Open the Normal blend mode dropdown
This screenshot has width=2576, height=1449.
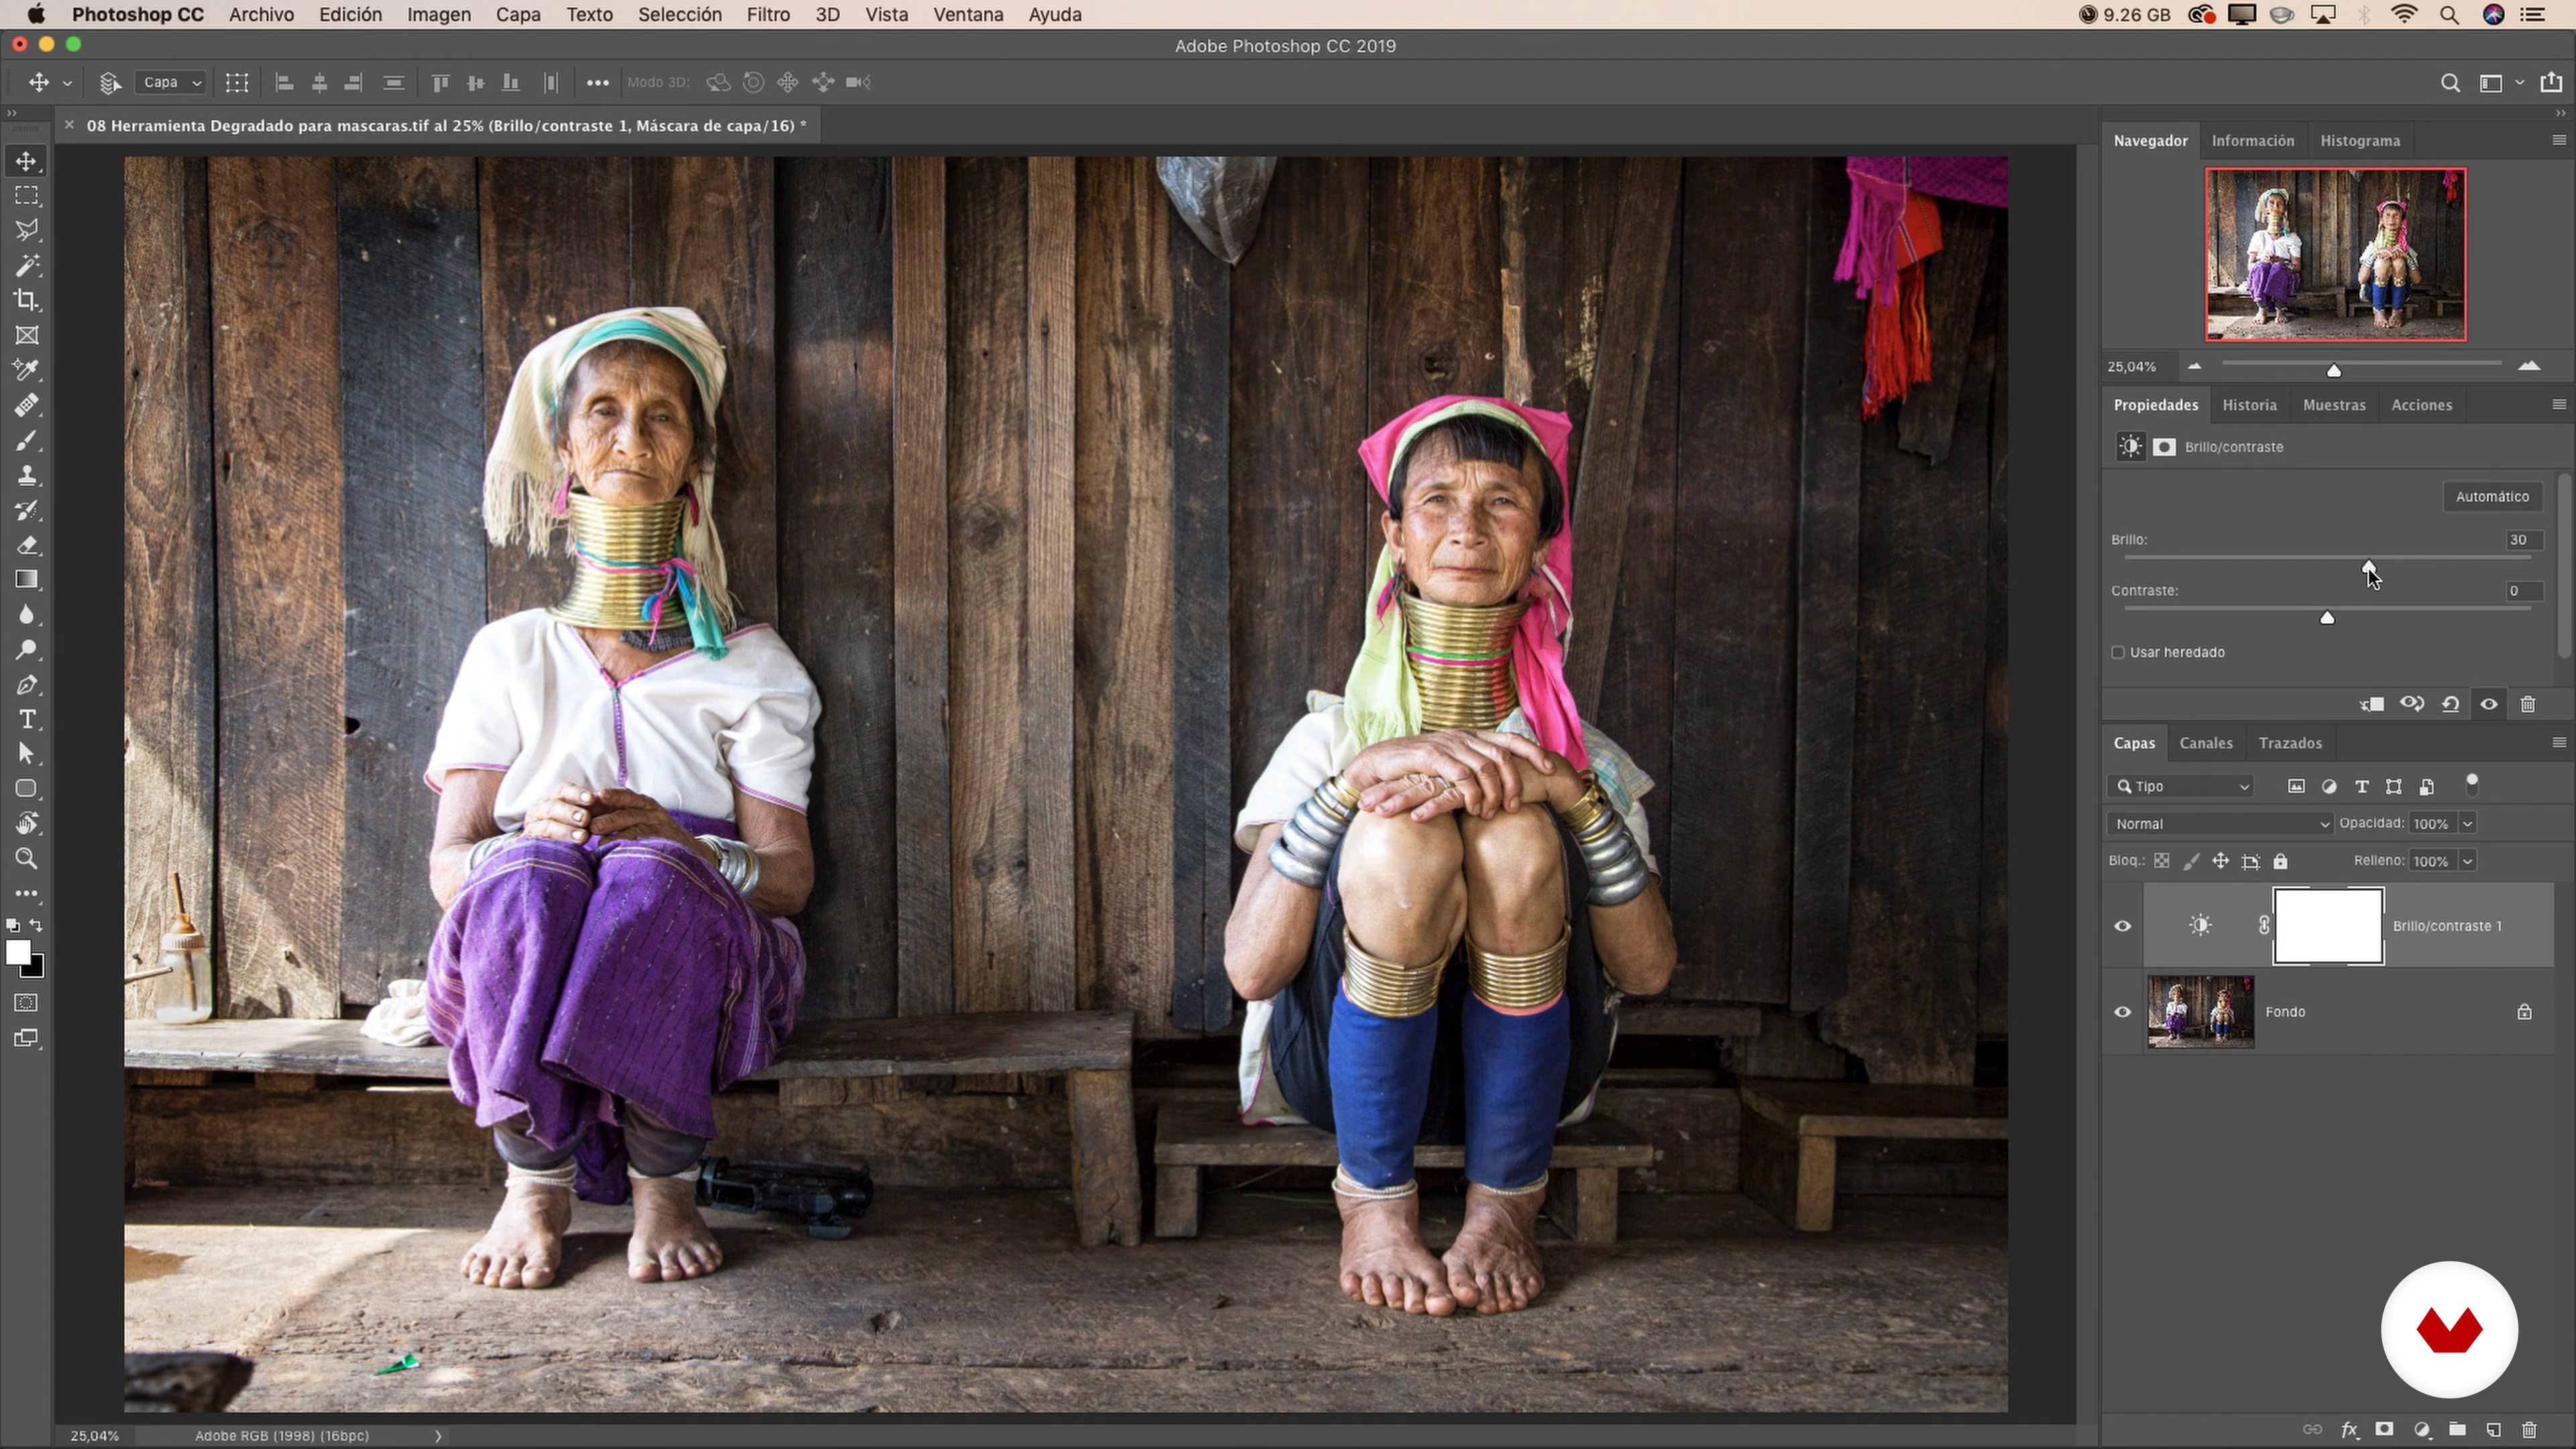pos(2219,824)
